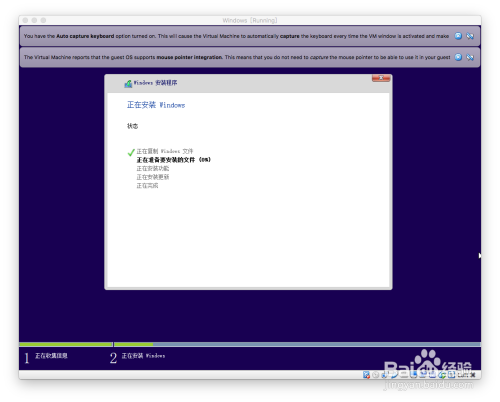The height and width of the screenshot is (402, 500).
Task: Click the 正在安装功能 step
Action: pyautogui.click(x=153, y=169)
